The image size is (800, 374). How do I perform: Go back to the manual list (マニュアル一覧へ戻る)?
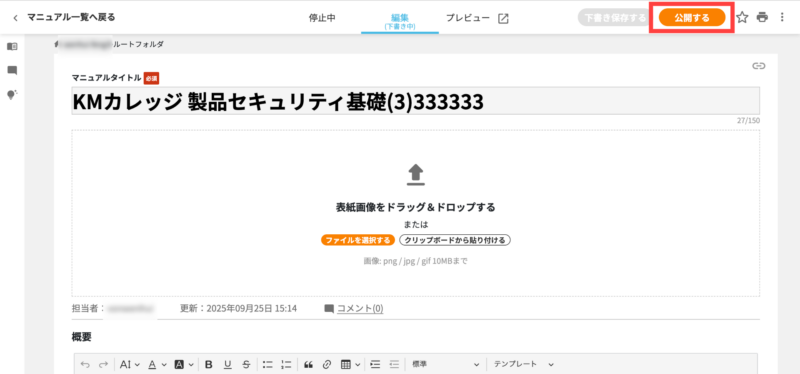pos(71,17)
